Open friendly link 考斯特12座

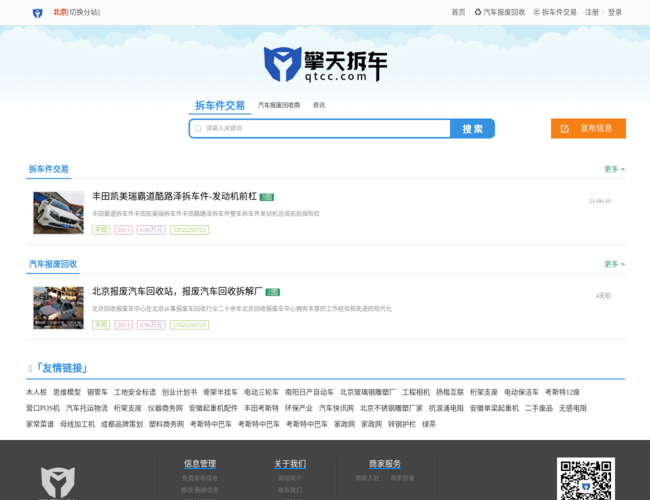[563, 392]
